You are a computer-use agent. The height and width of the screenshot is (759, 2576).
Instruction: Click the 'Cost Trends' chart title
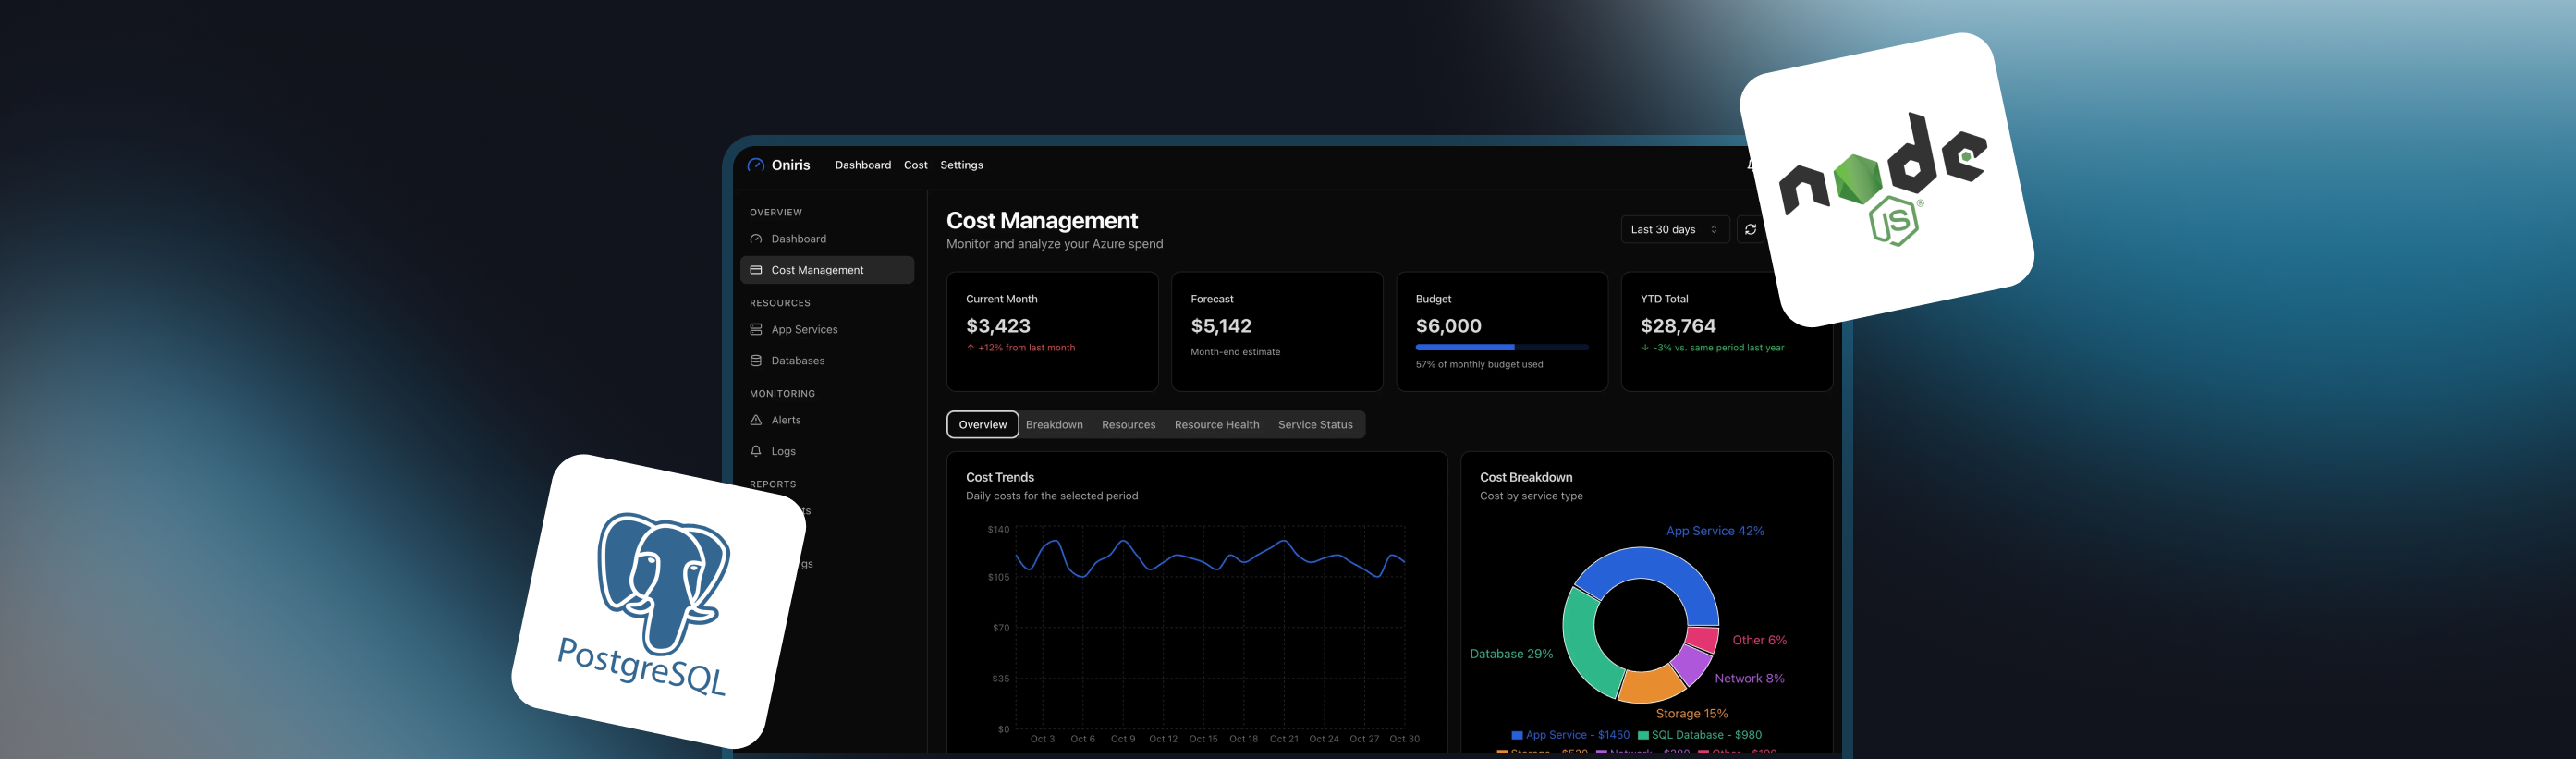pos(1000,477)
